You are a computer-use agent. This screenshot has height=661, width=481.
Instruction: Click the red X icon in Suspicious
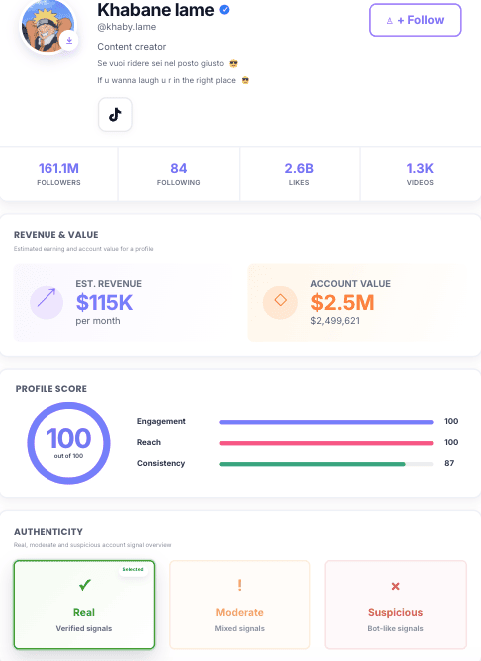pos(395,586)
